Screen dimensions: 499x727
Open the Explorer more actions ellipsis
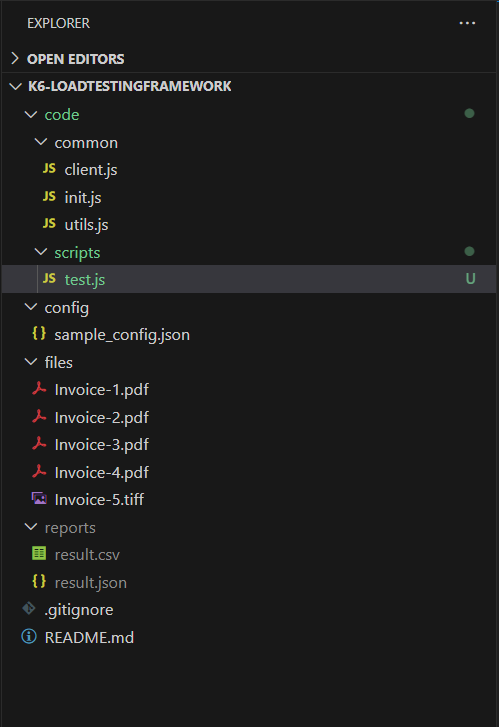click(467, 23)
